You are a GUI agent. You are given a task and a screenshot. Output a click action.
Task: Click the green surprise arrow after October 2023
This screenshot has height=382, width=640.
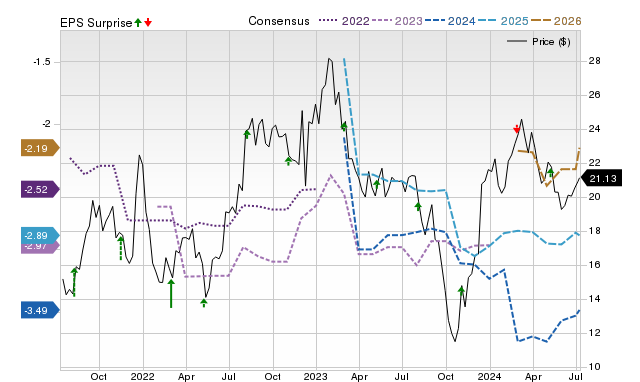point(461,291)
